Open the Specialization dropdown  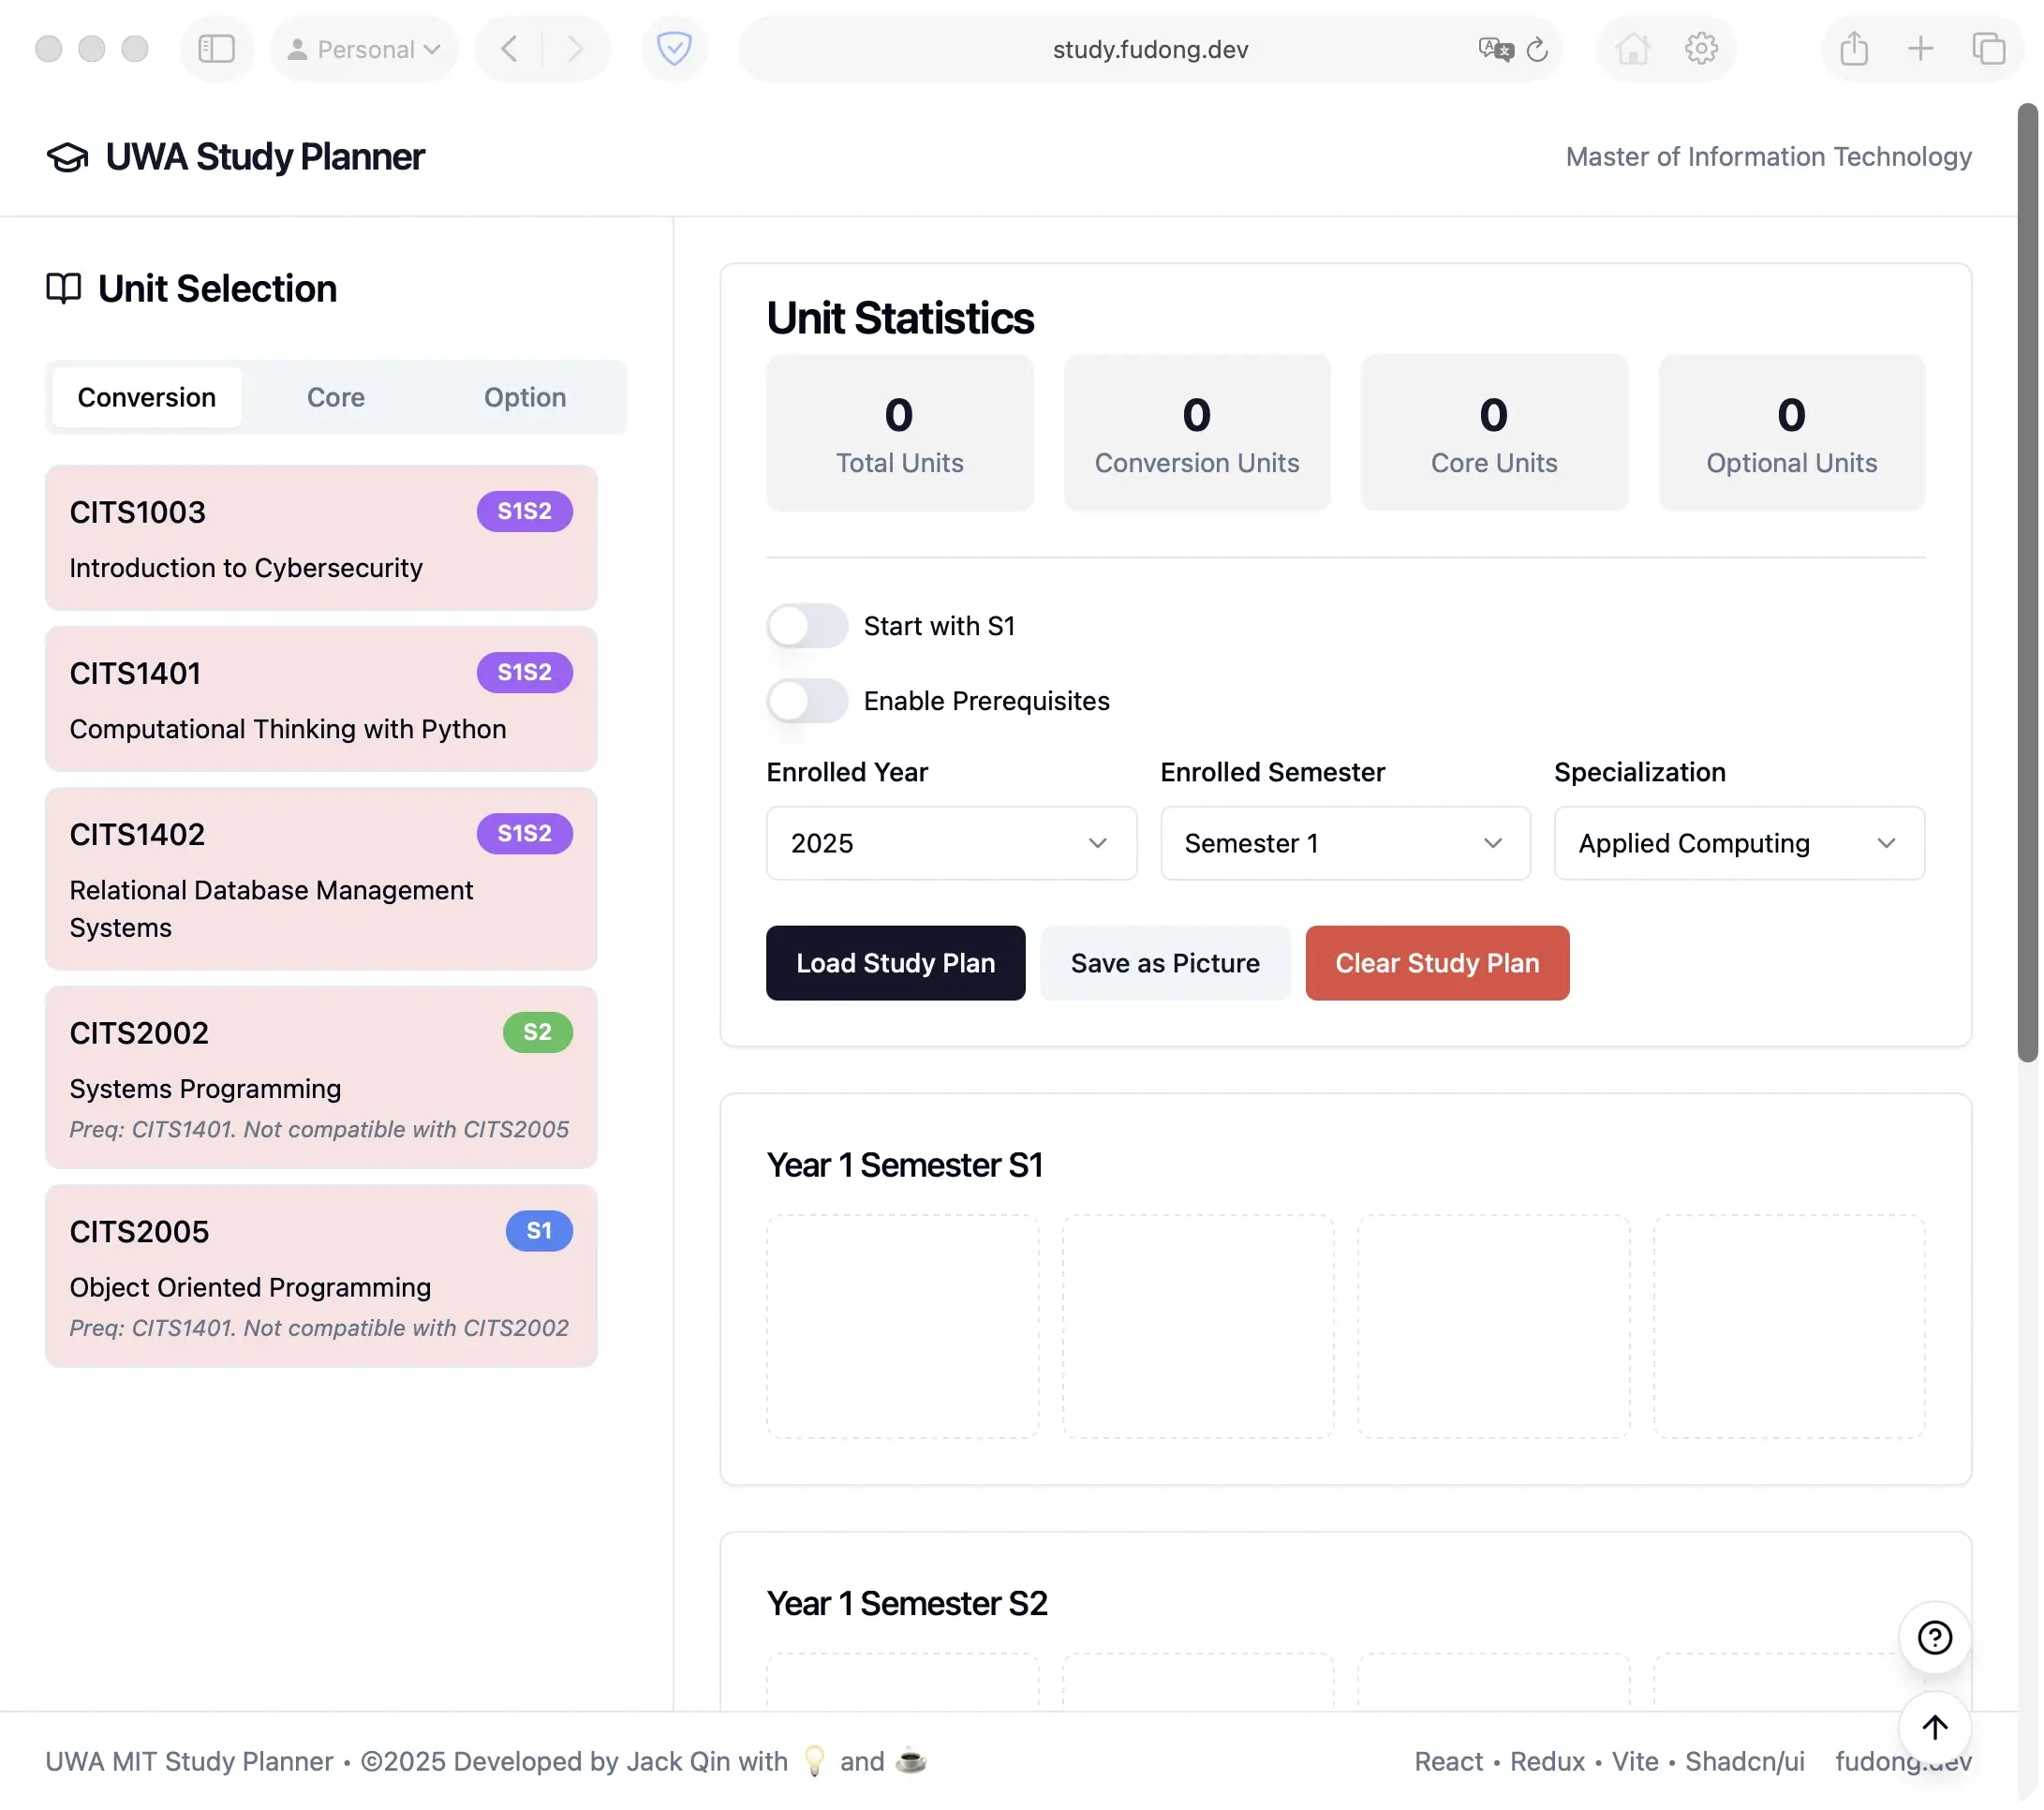(1738, 843)
